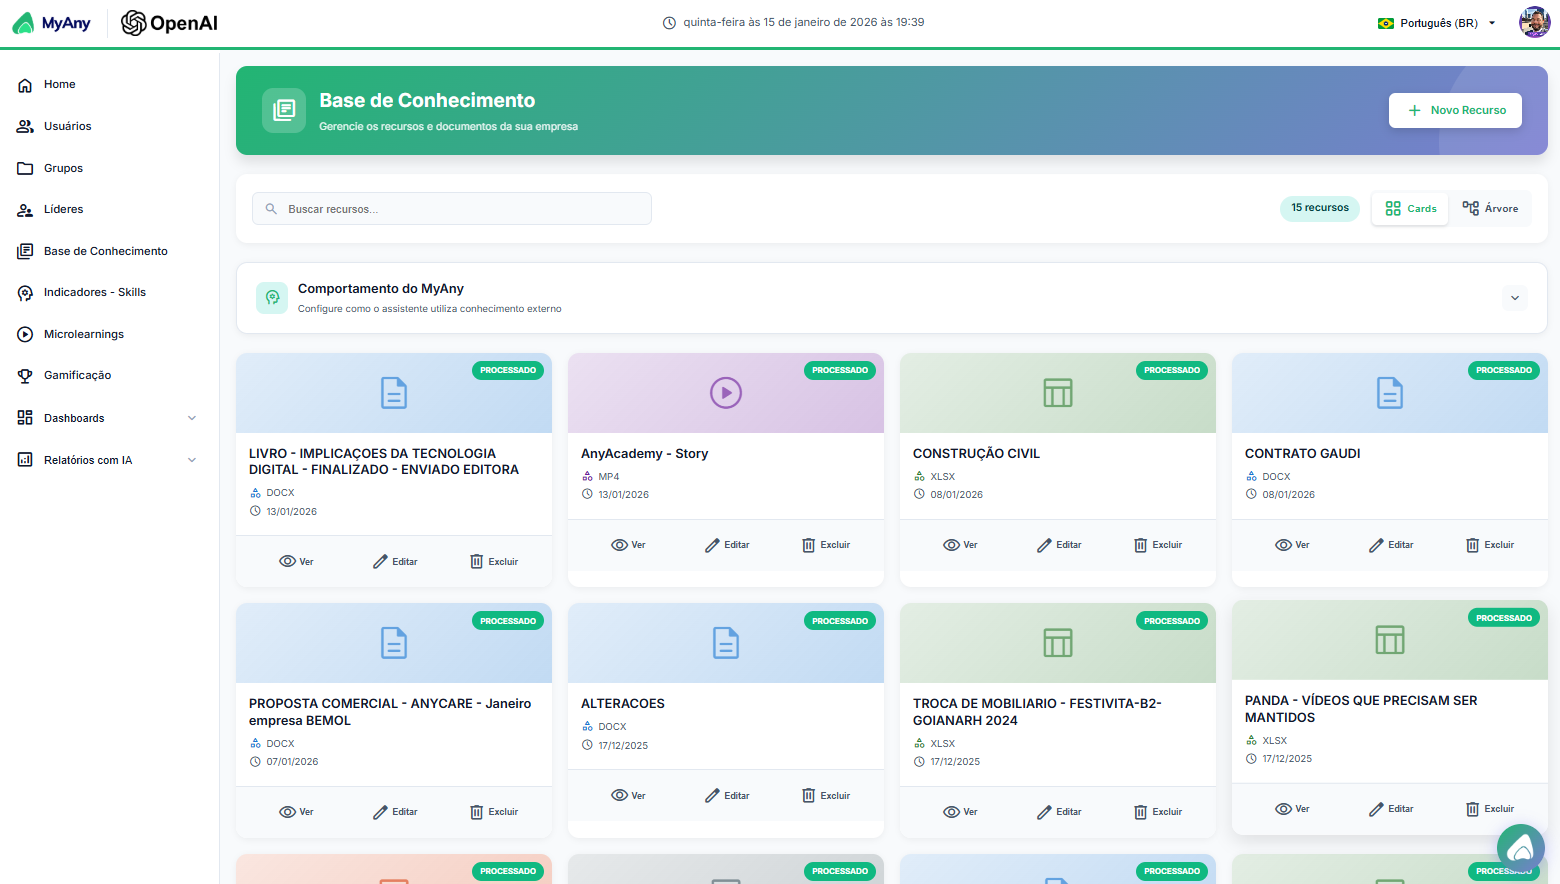Open the MyAny chat bubble in bottom corner

pyautogui.click(x=1520, y=849)
